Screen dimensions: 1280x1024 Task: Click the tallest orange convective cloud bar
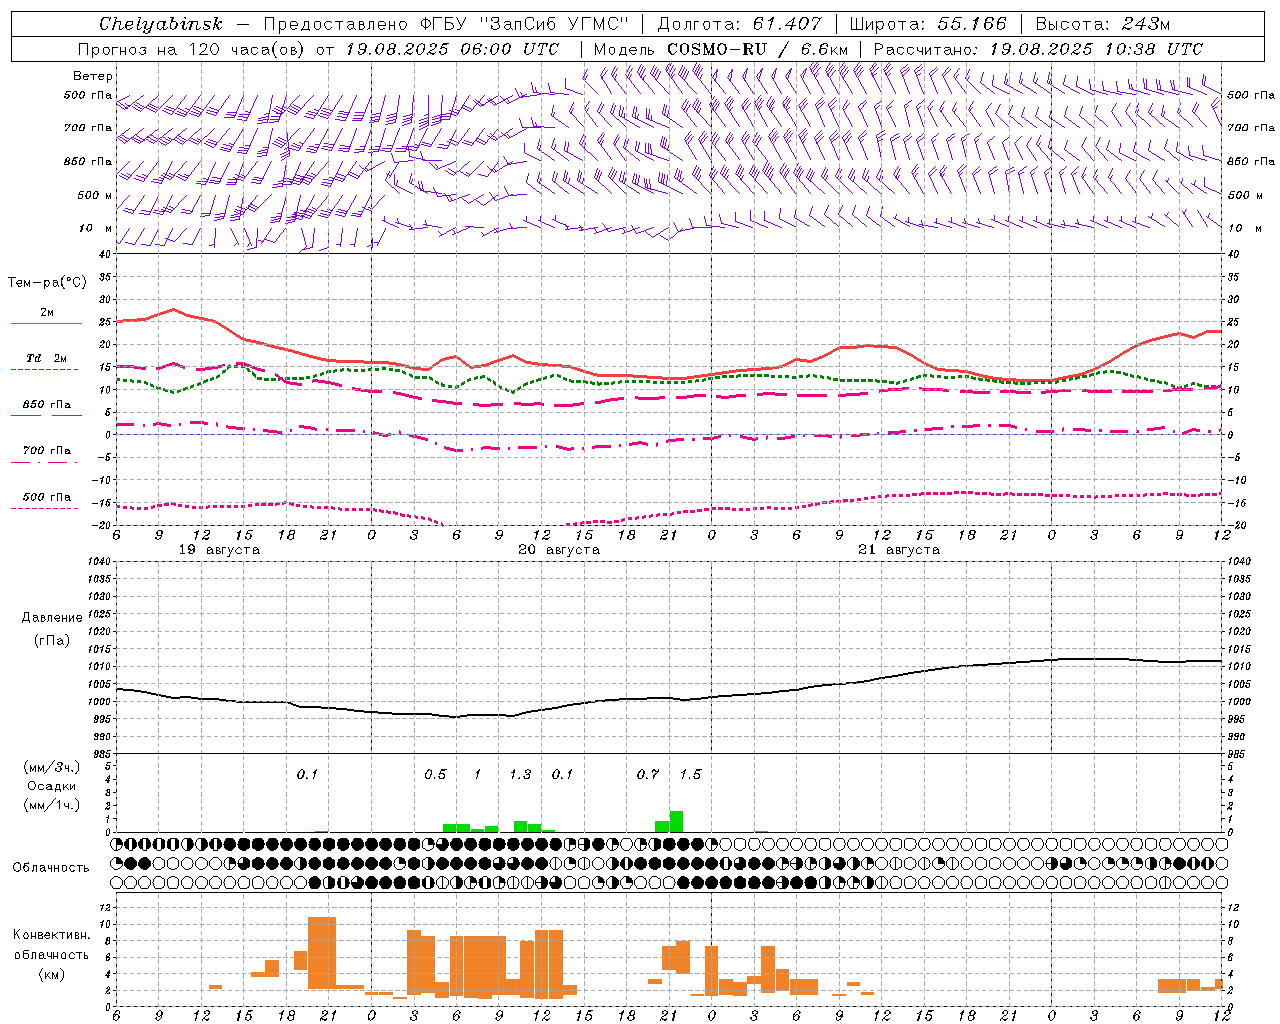tap(322, 953)
